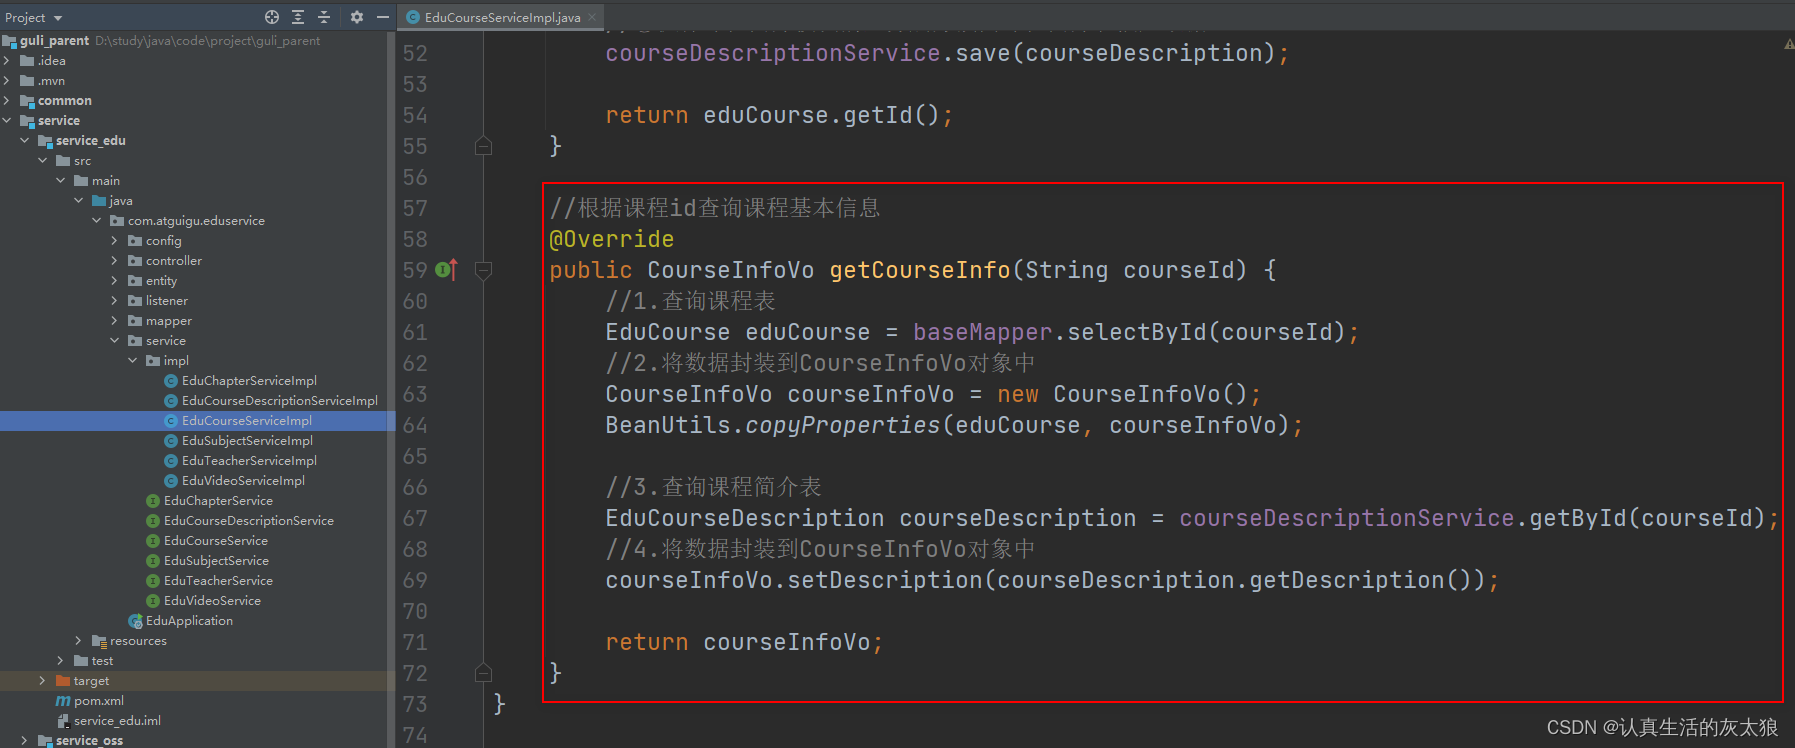Image resolution: width=1795 pixels, height=748 pixels.
Task: Select the java source folder
Action: pyautogui.click(x=120, y=201)
